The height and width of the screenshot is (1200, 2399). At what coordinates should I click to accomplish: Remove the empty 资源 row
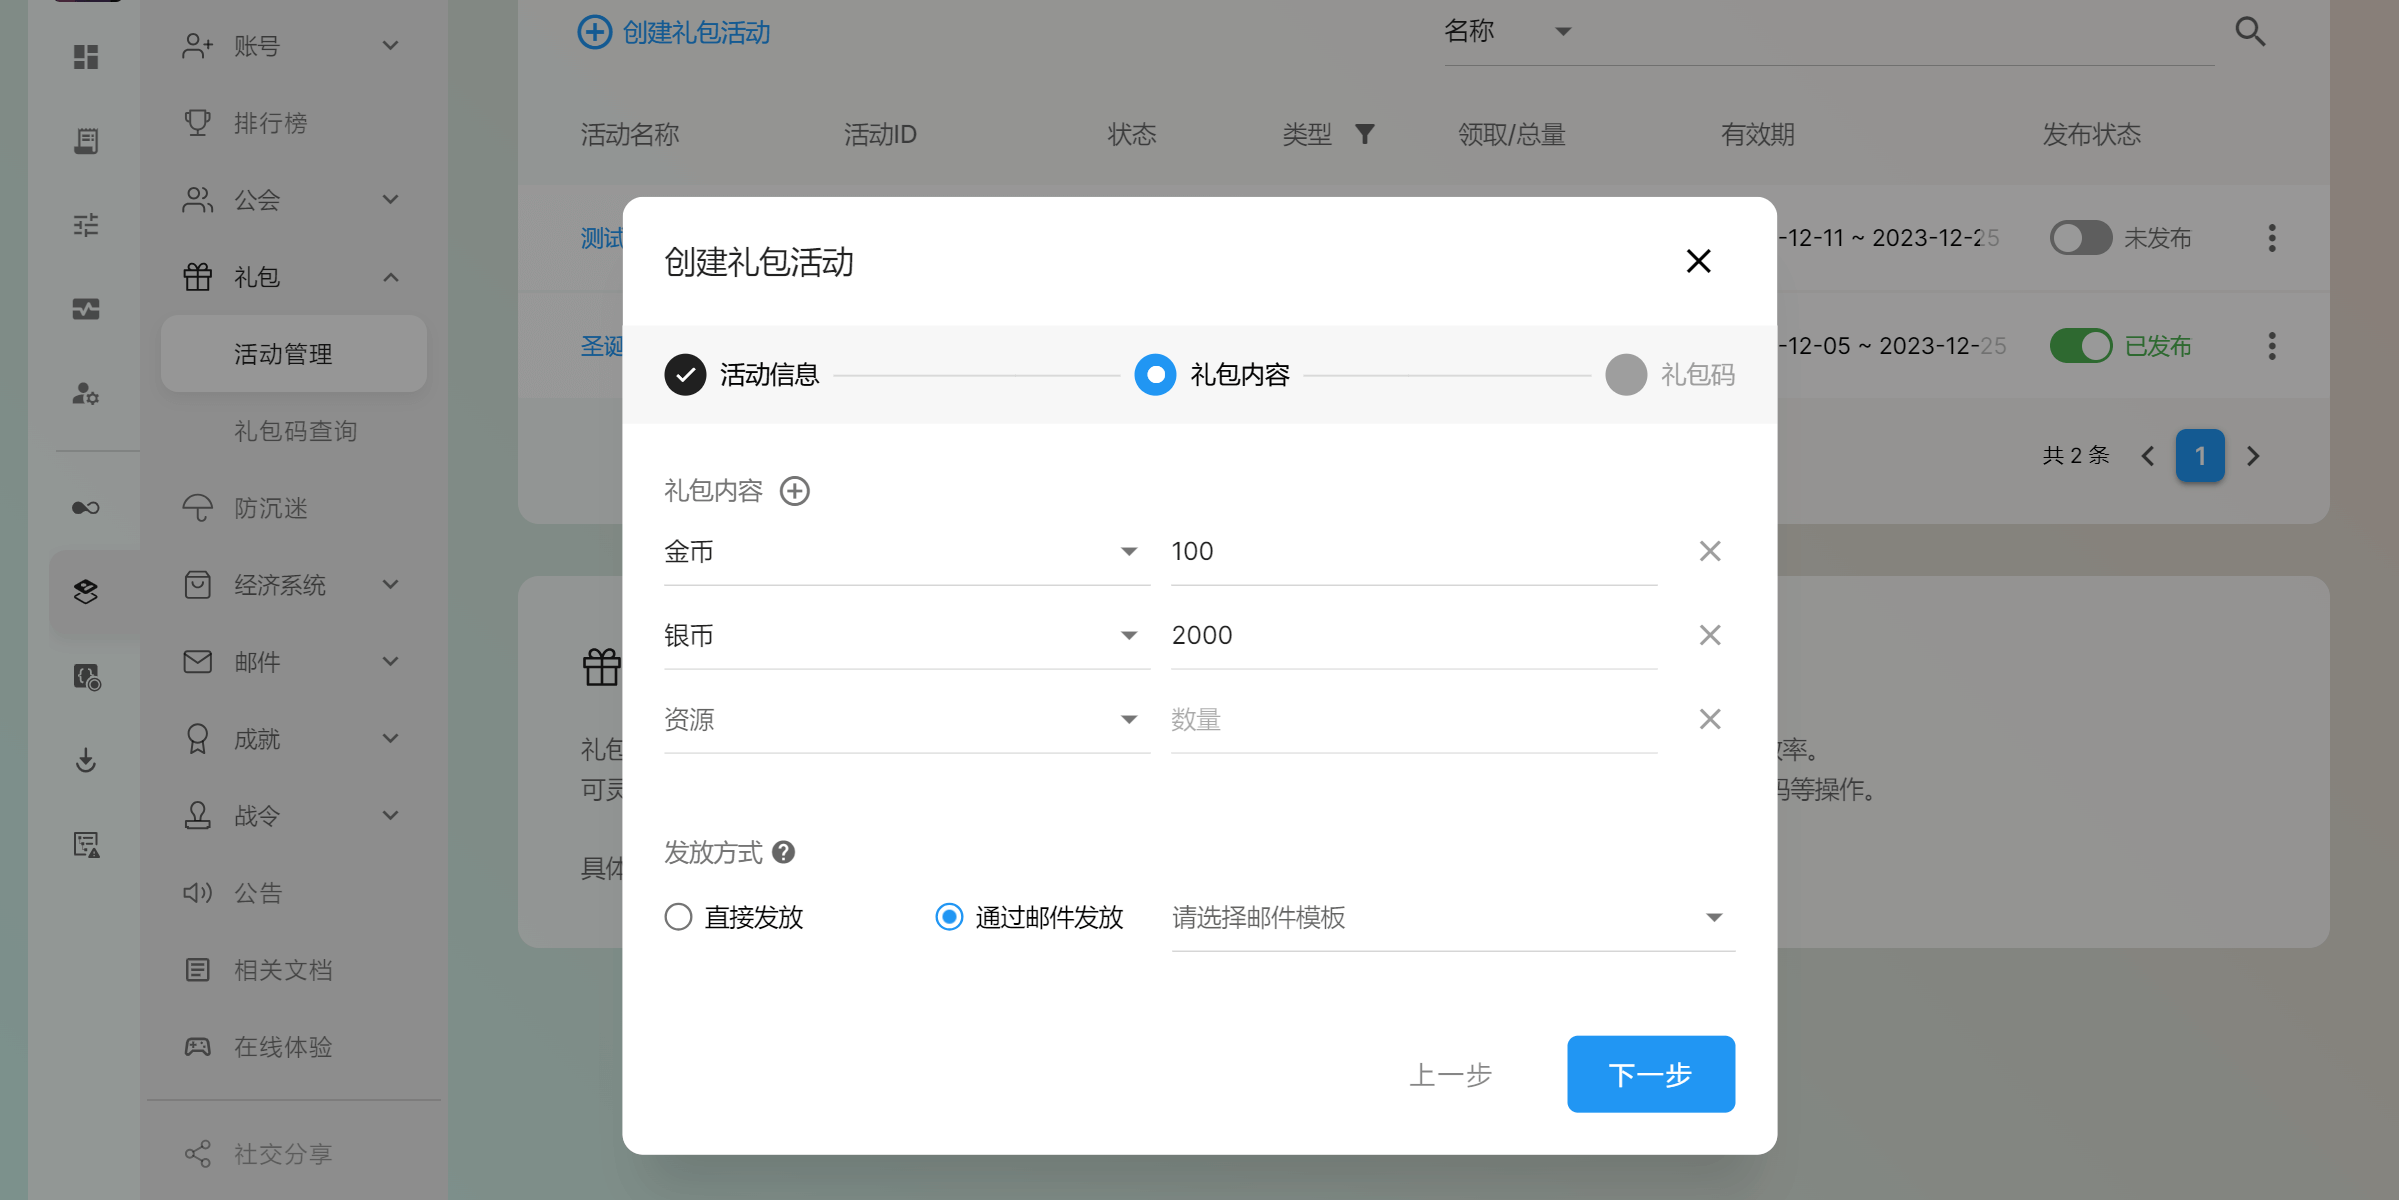(1709, 719)
